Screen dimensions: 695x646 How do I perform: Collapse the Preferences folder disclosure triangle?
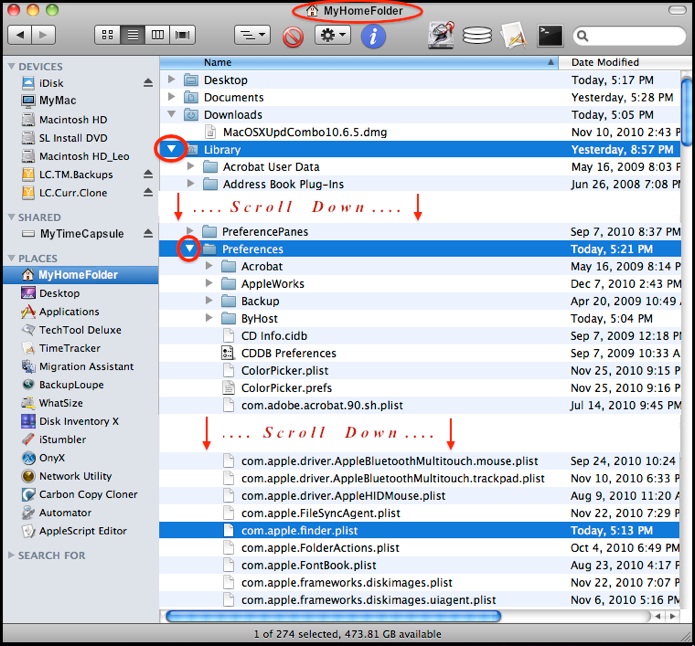189,248
